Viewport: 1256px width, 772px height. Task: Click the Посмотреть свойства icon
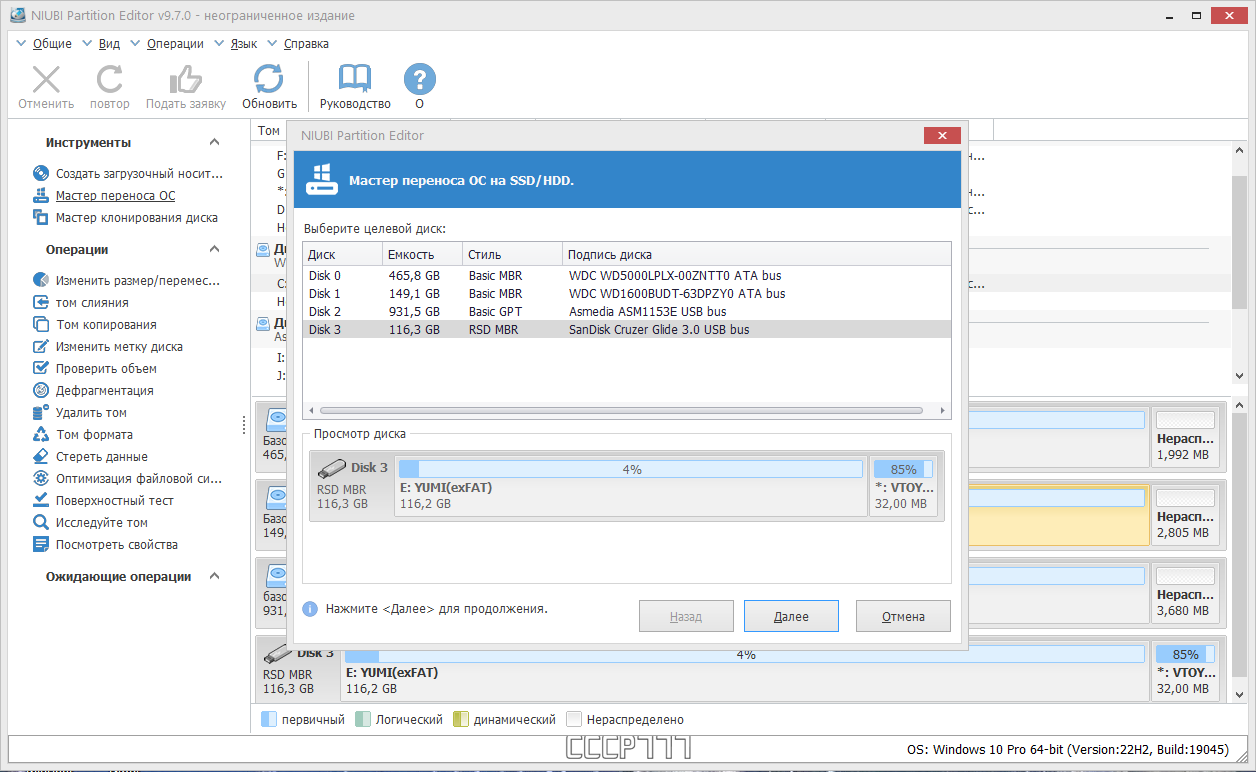pos(41,544)
